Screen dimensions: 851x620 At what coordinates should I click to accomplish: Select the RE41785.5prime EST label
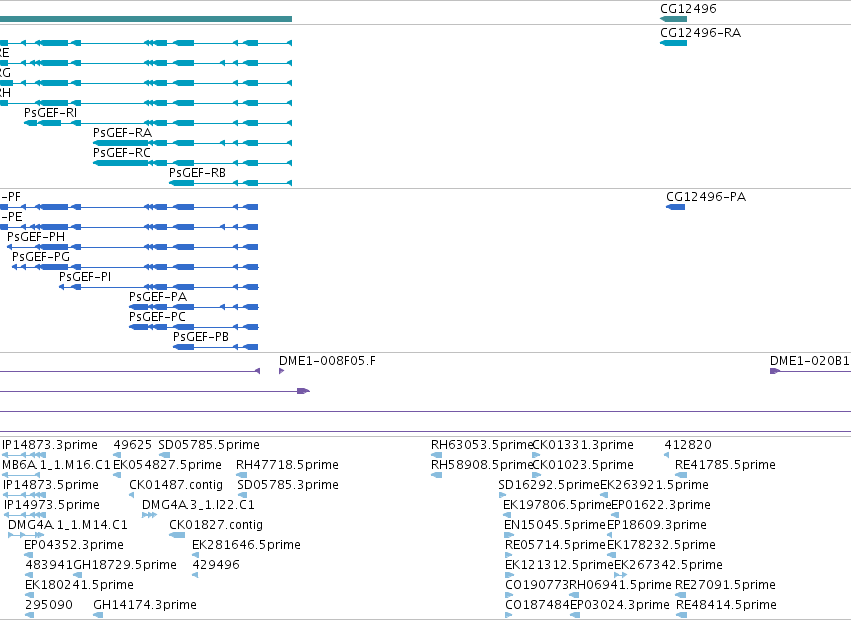(725, 465)
